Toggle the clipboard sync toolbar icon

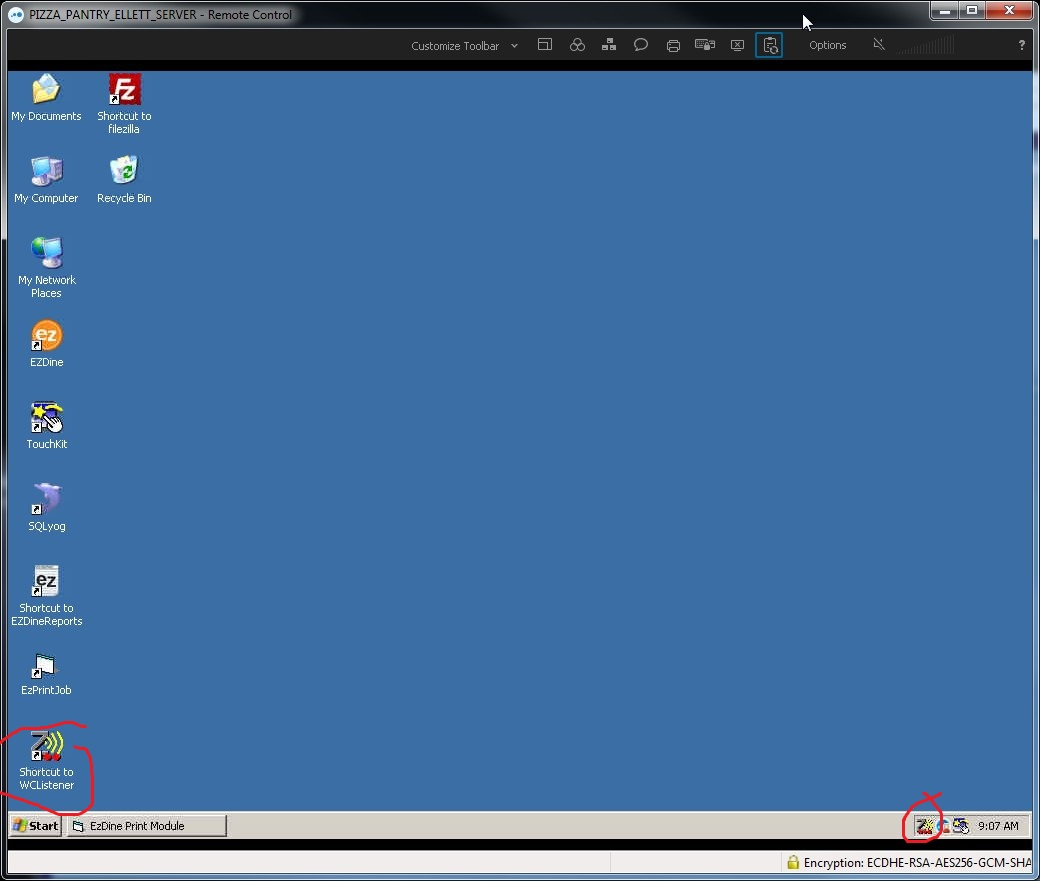[769, 45]
